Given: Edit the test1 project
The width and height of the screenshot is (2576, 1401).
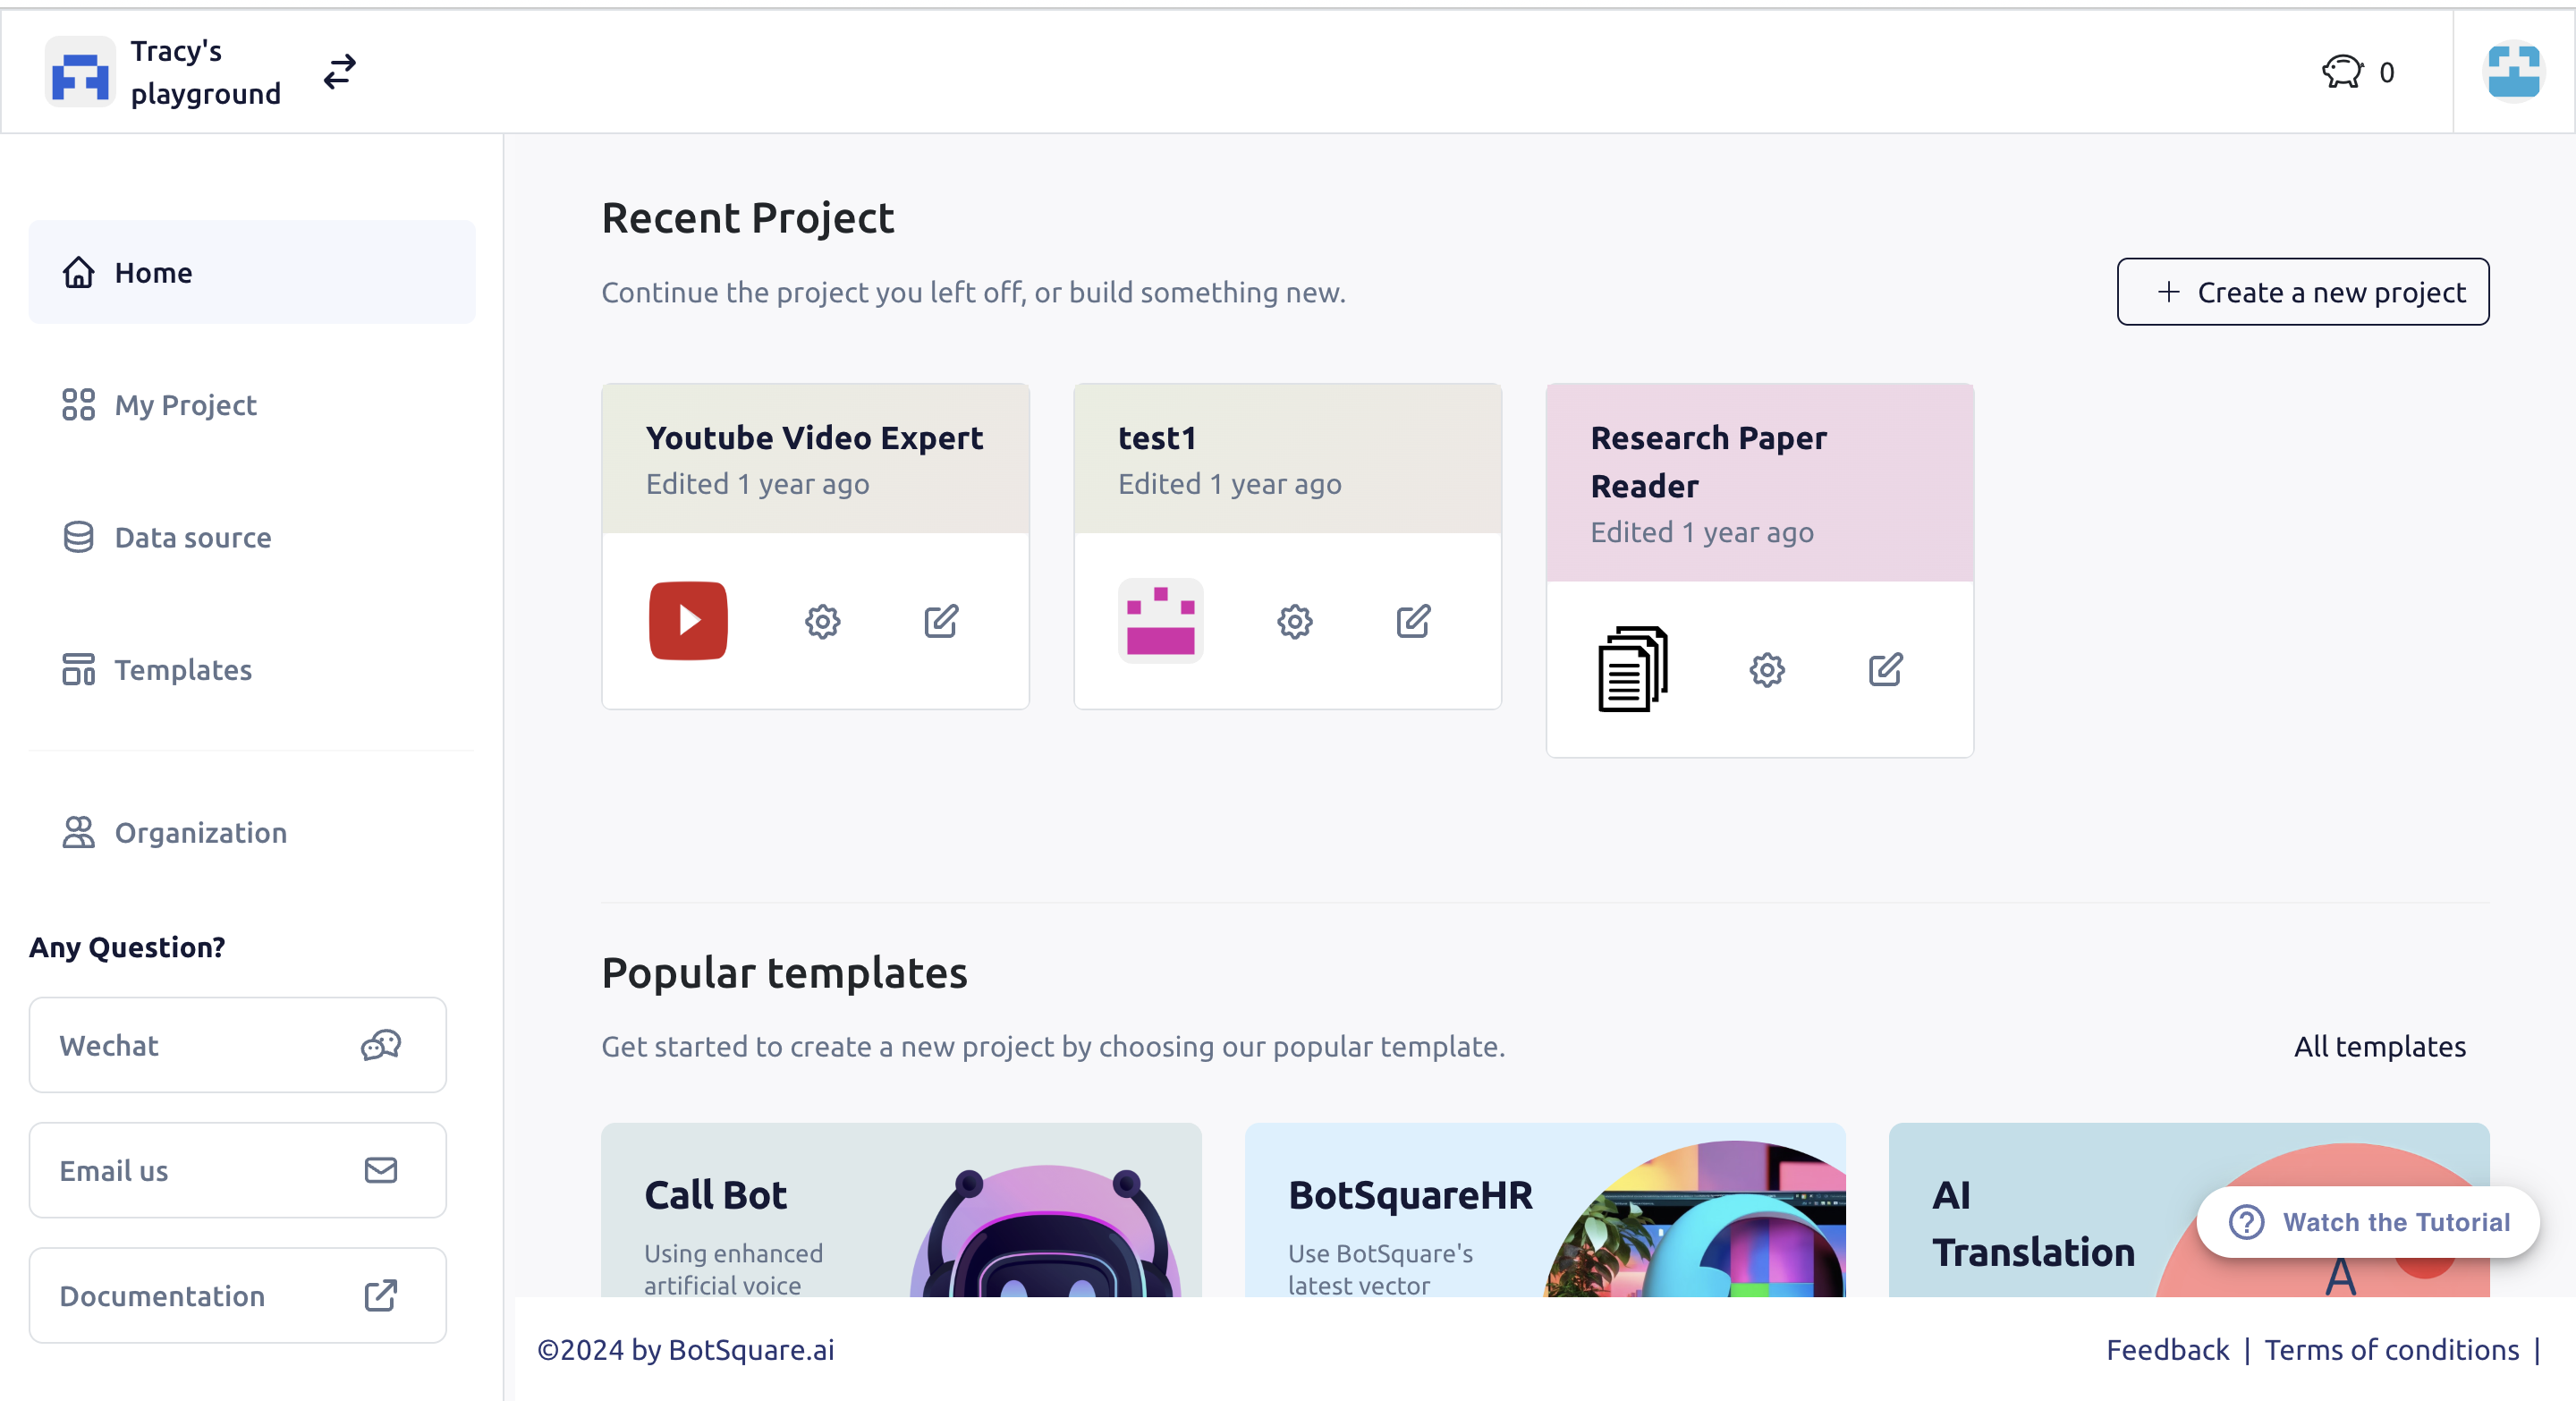Looking at the screenshot, I should point(1413,621).
